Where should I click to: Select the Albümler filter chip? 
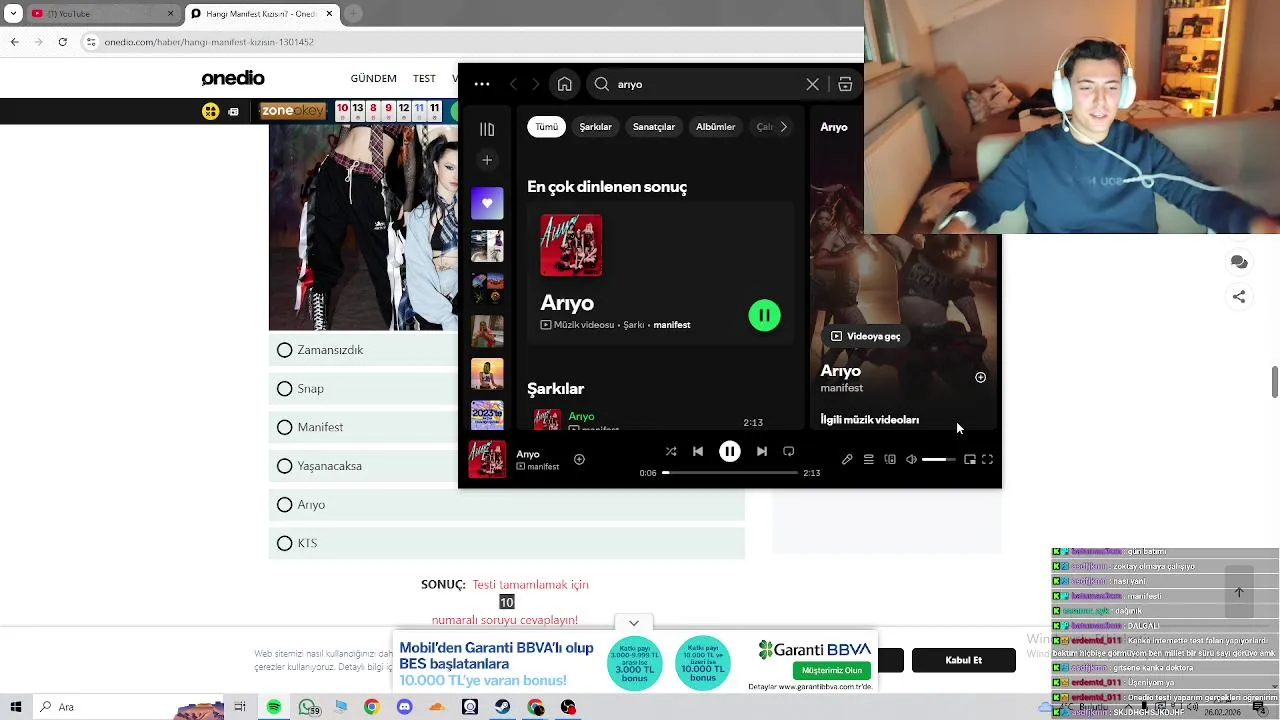coord(716,127)
